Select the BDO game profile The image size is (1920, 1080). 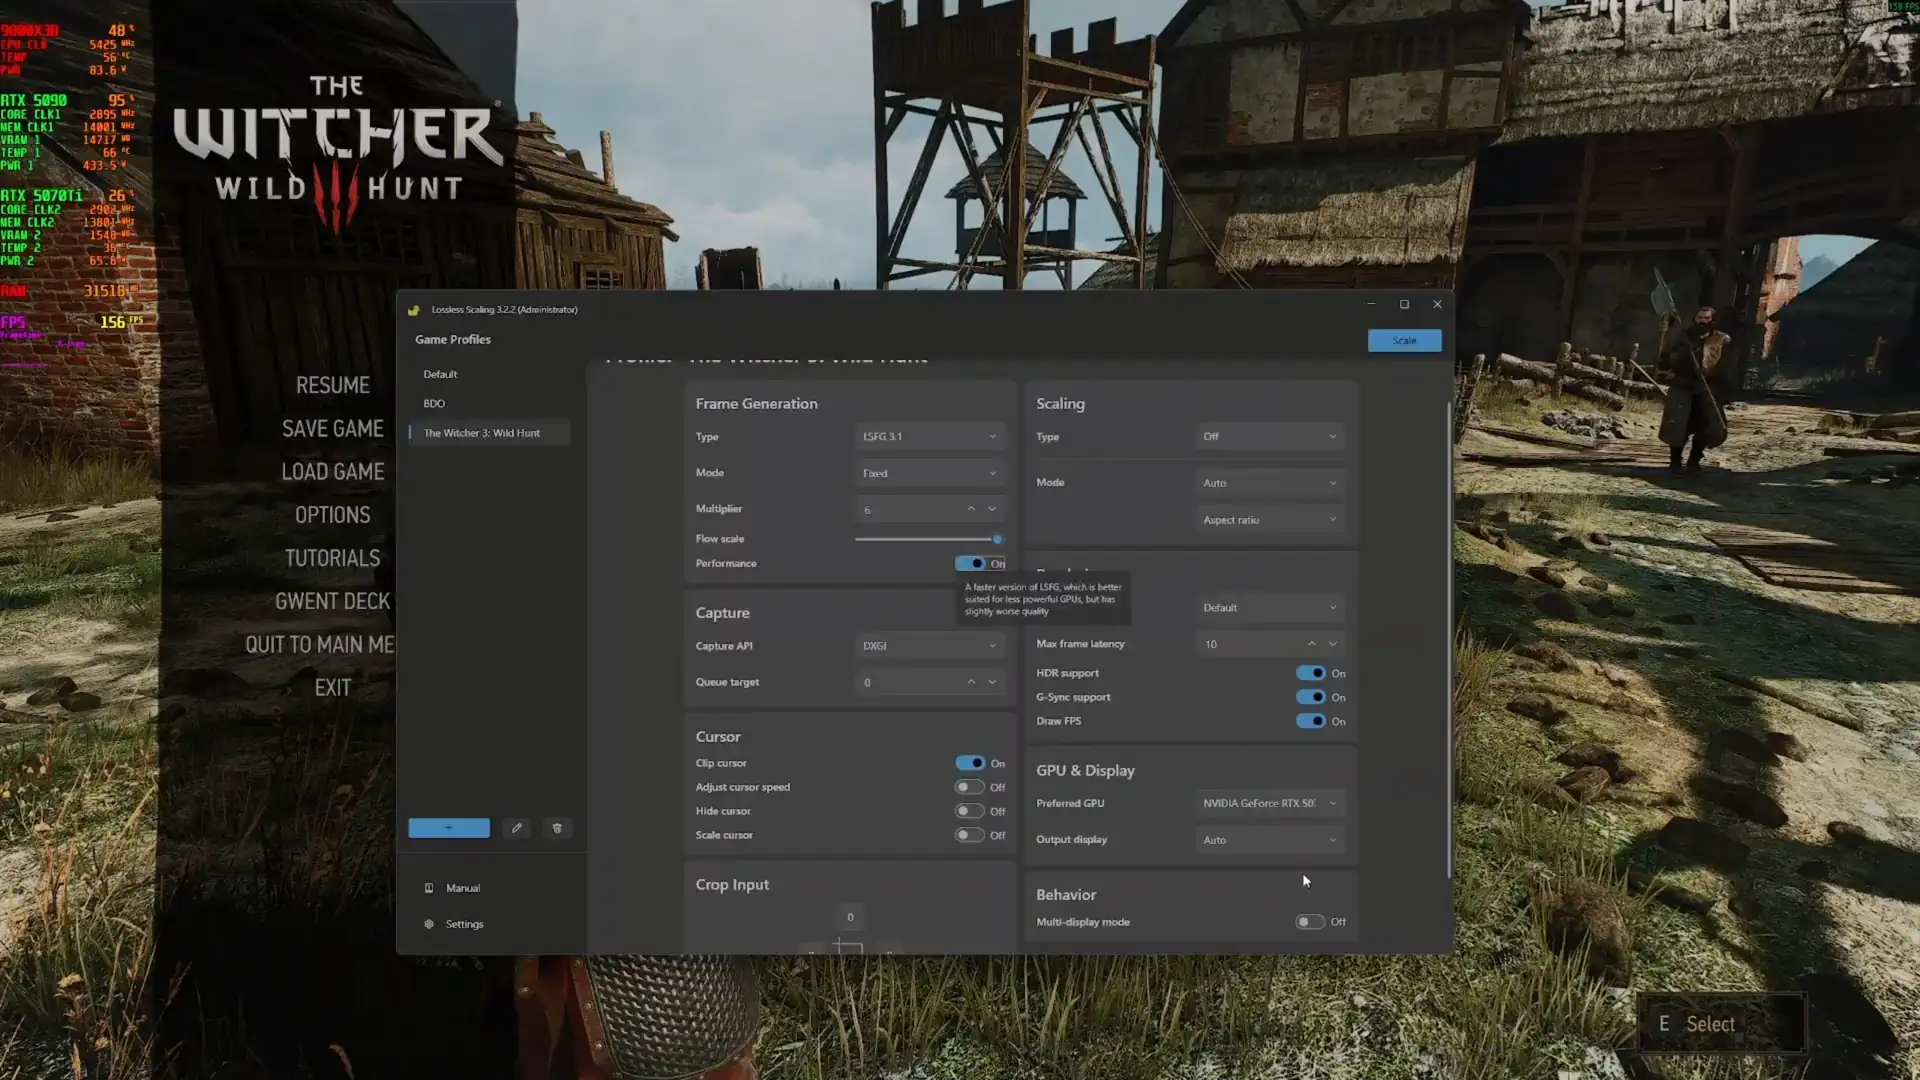coord(489,403)
